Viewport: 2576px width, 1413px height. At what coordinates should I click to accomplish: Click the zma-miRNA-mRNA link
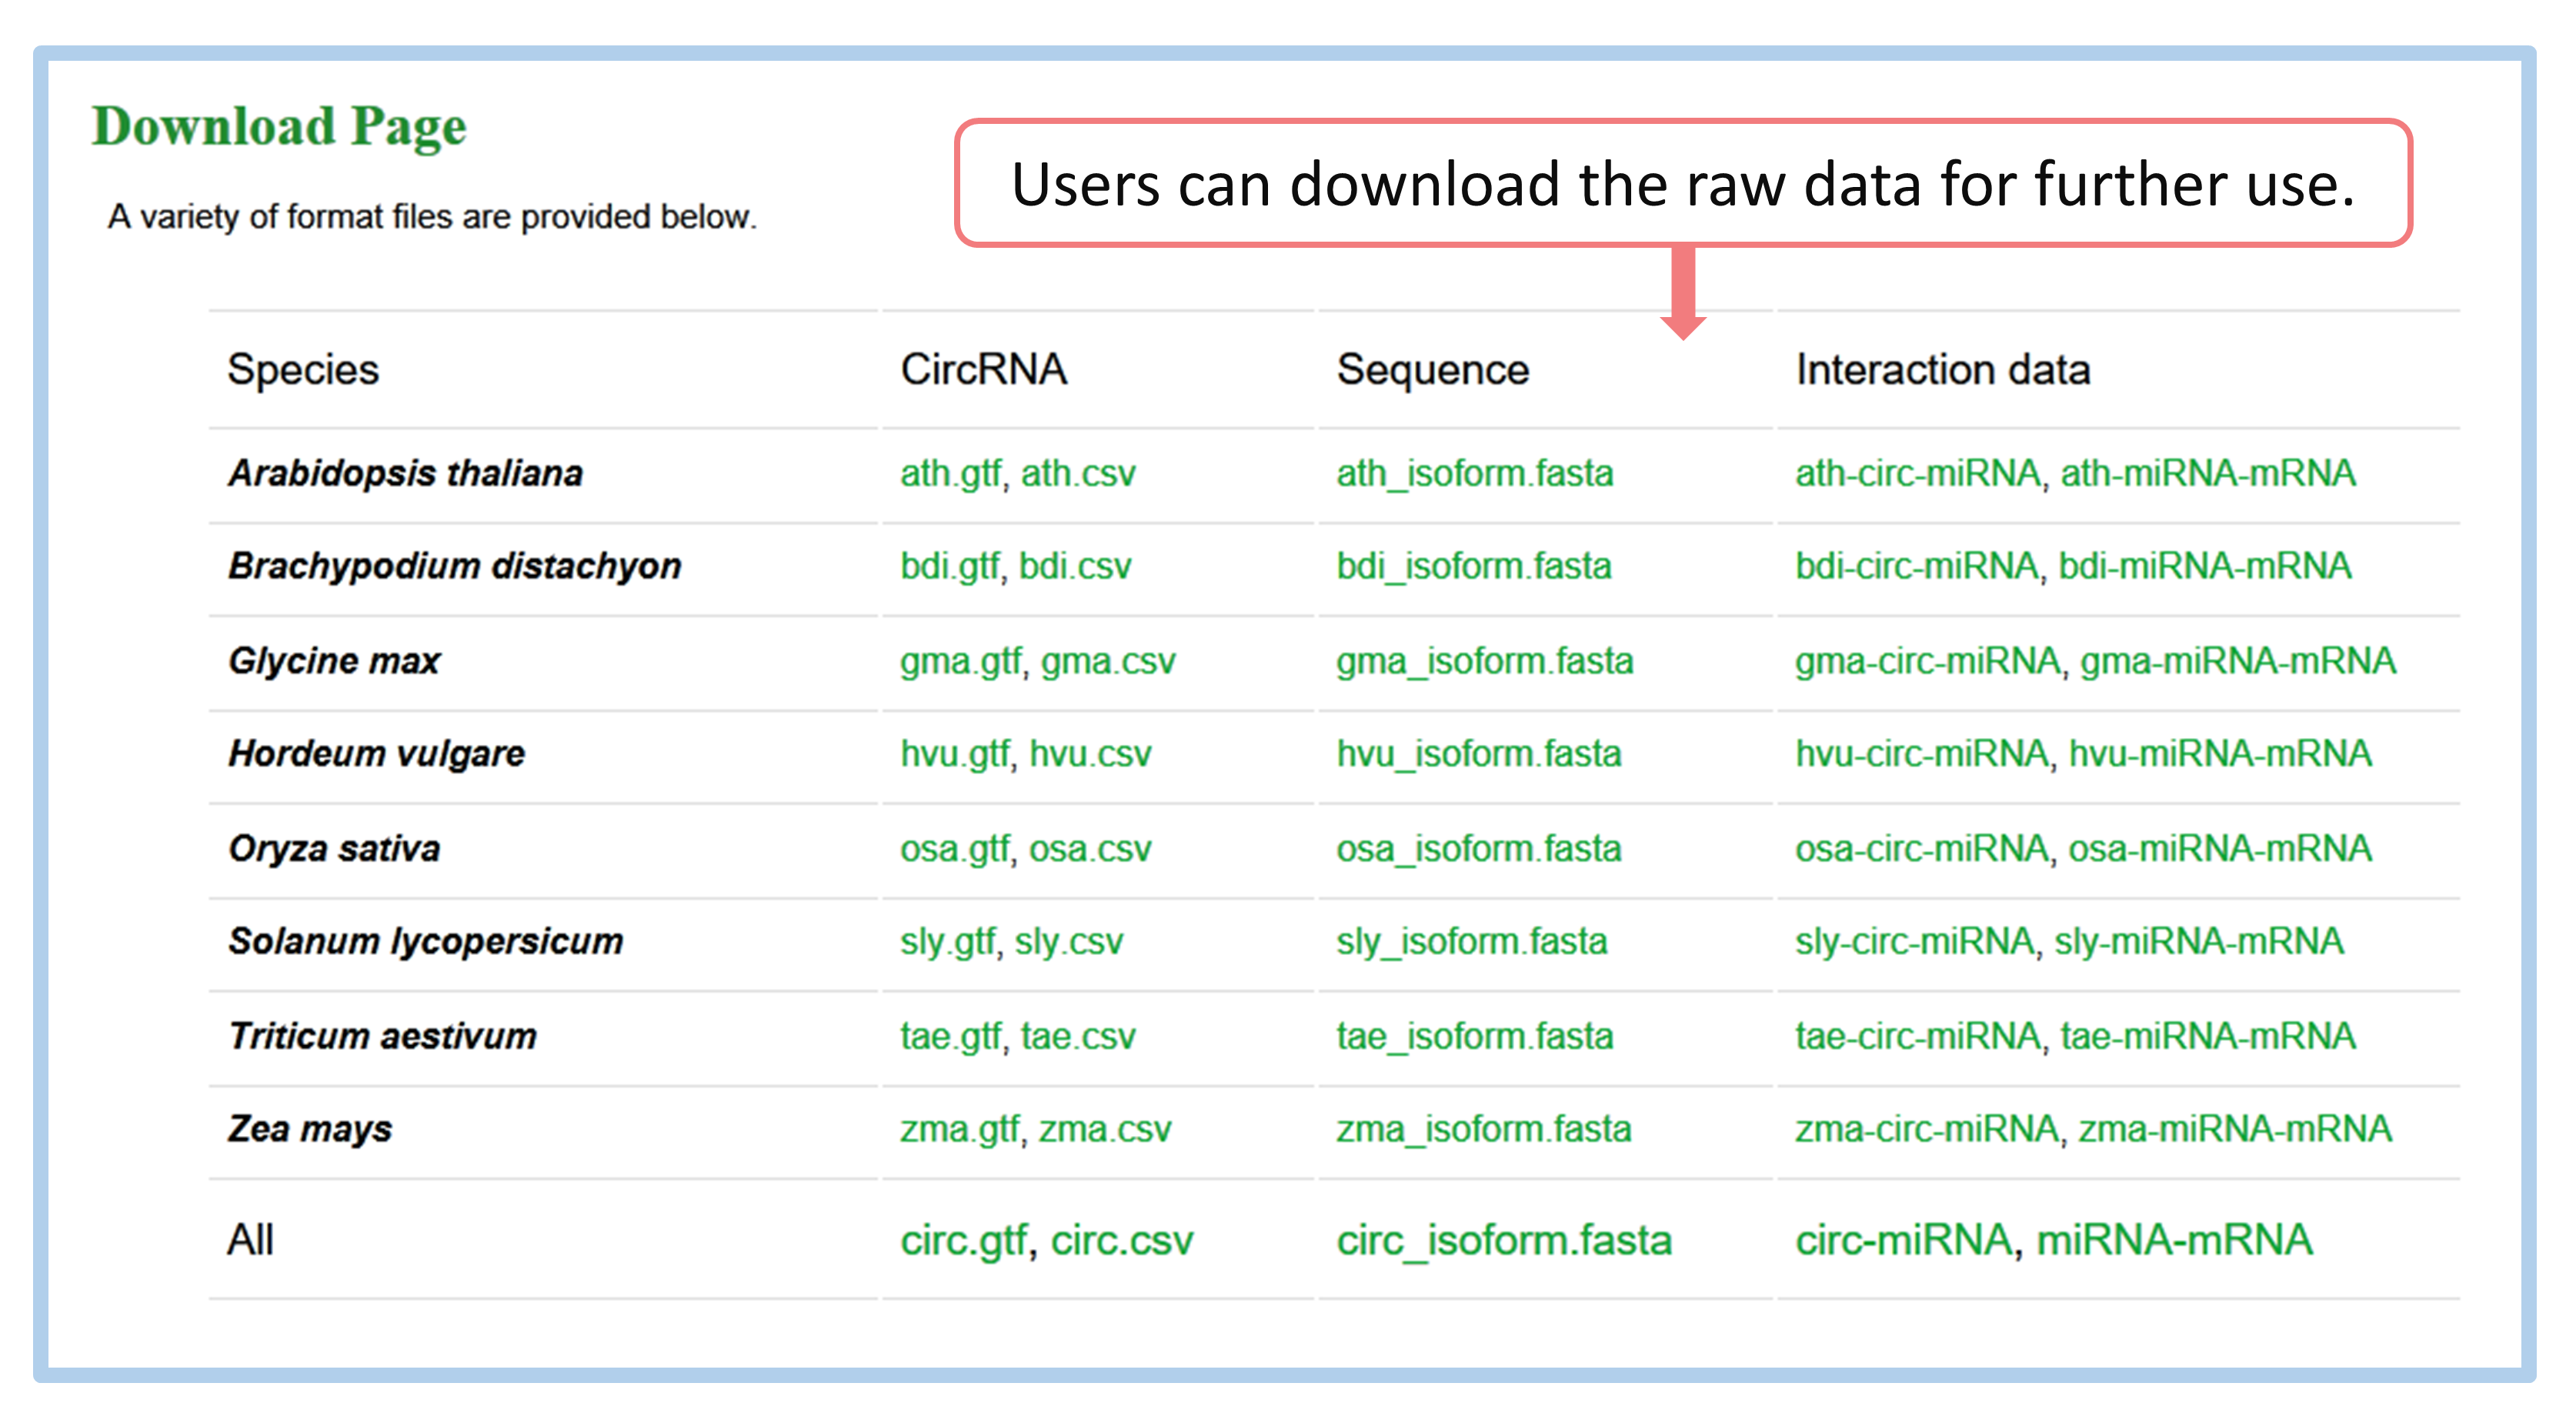(x=2234, y=1129)
